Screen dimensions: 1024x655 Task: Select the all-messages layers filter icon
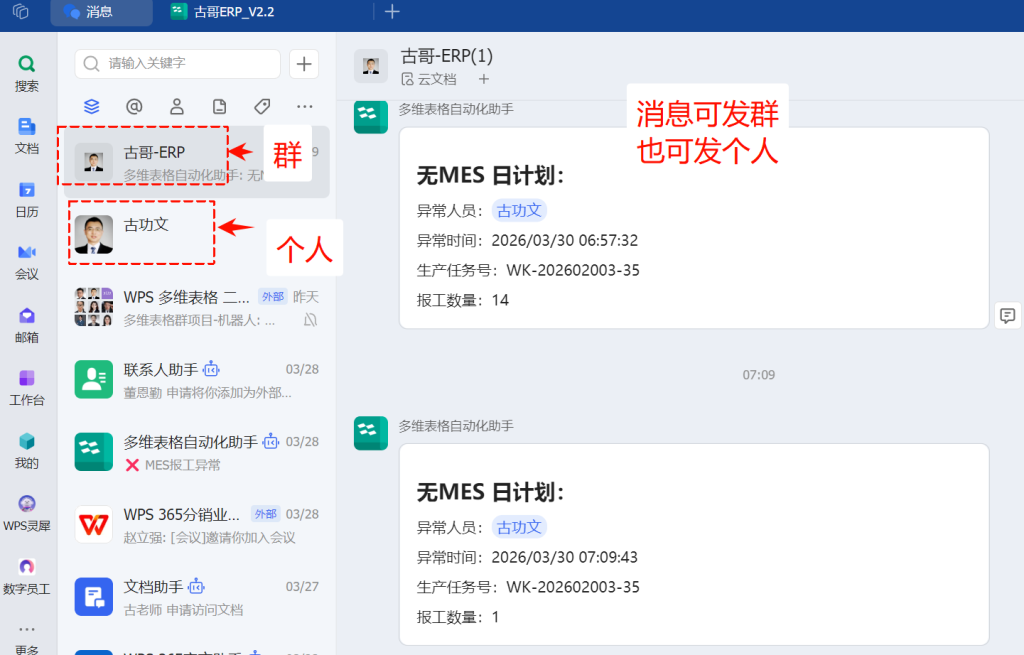point(91,106)
